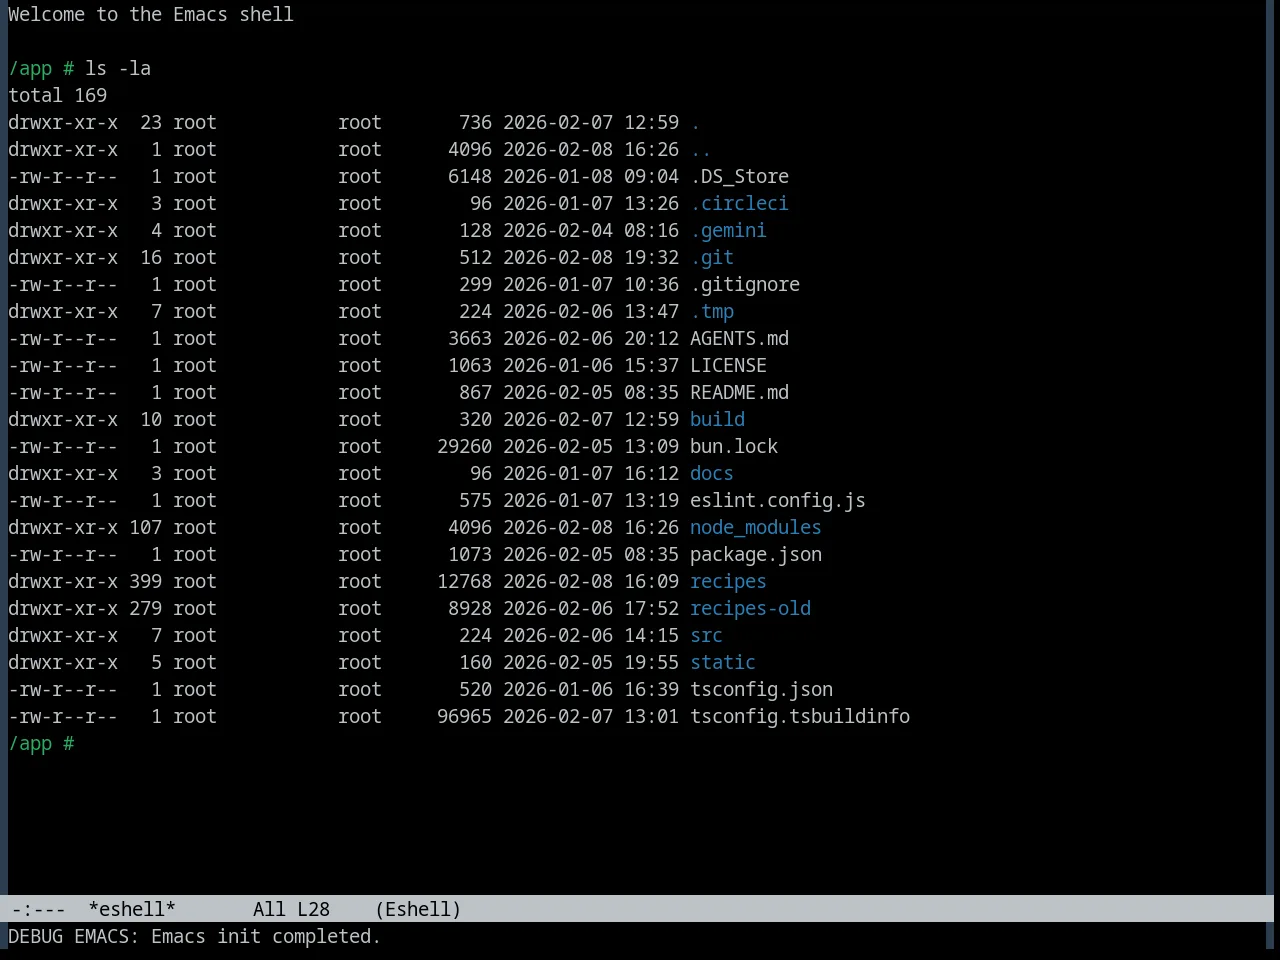Click the LICENSE file name

pos(728,365)
